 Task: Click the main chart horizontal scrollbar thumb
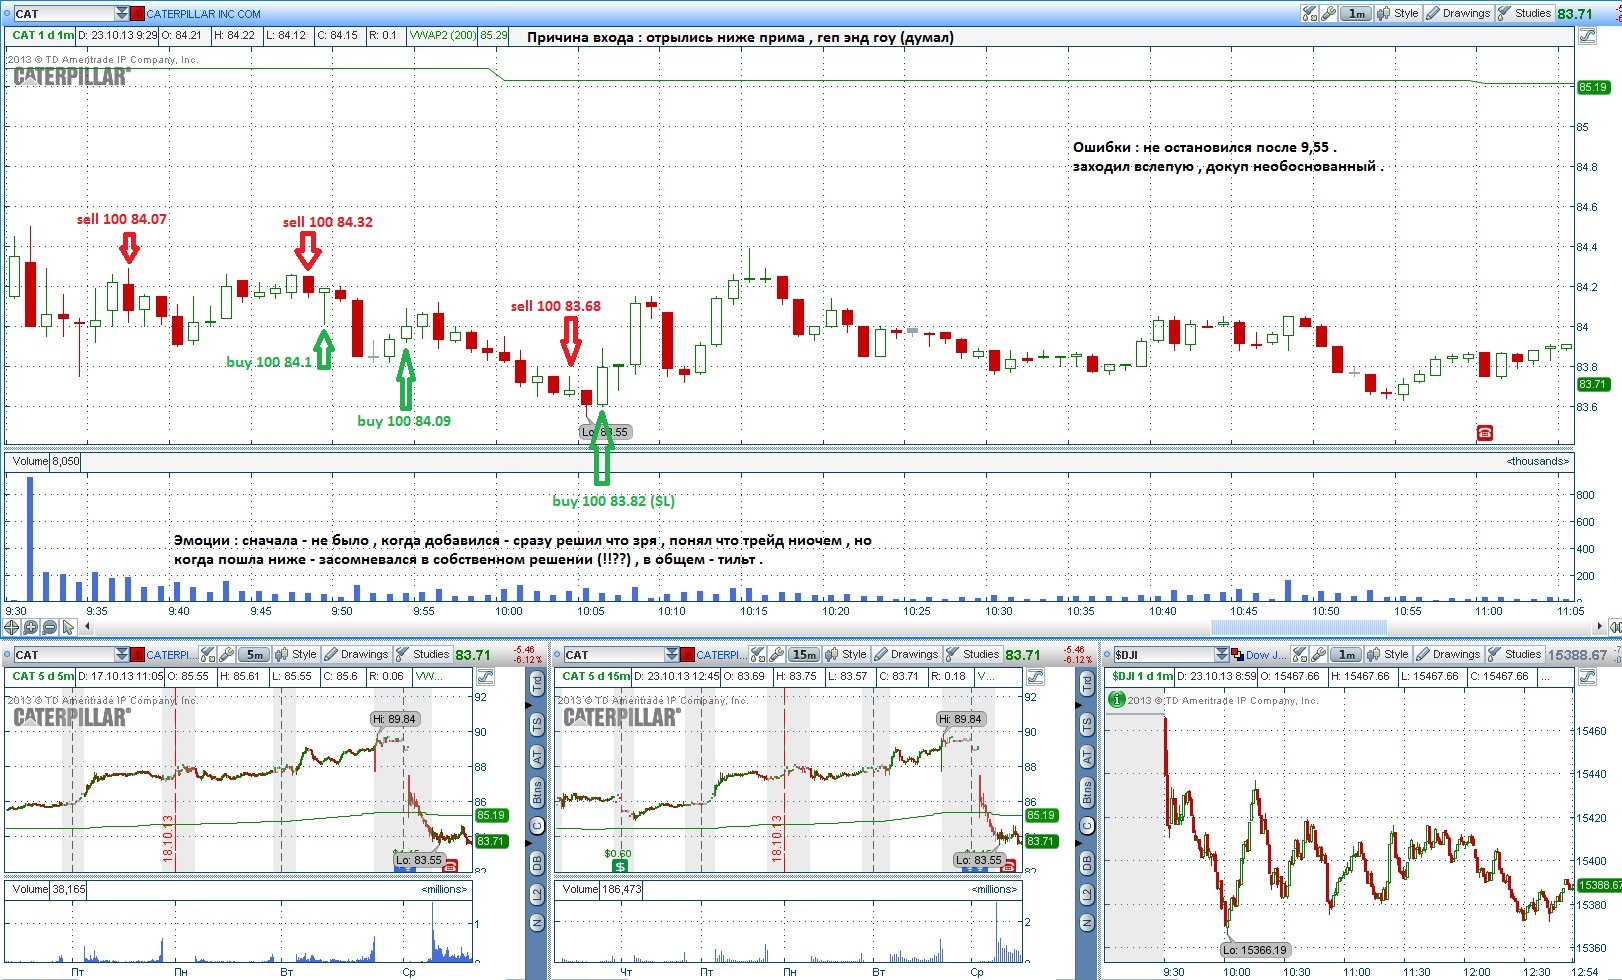[x=1299, y=627]
